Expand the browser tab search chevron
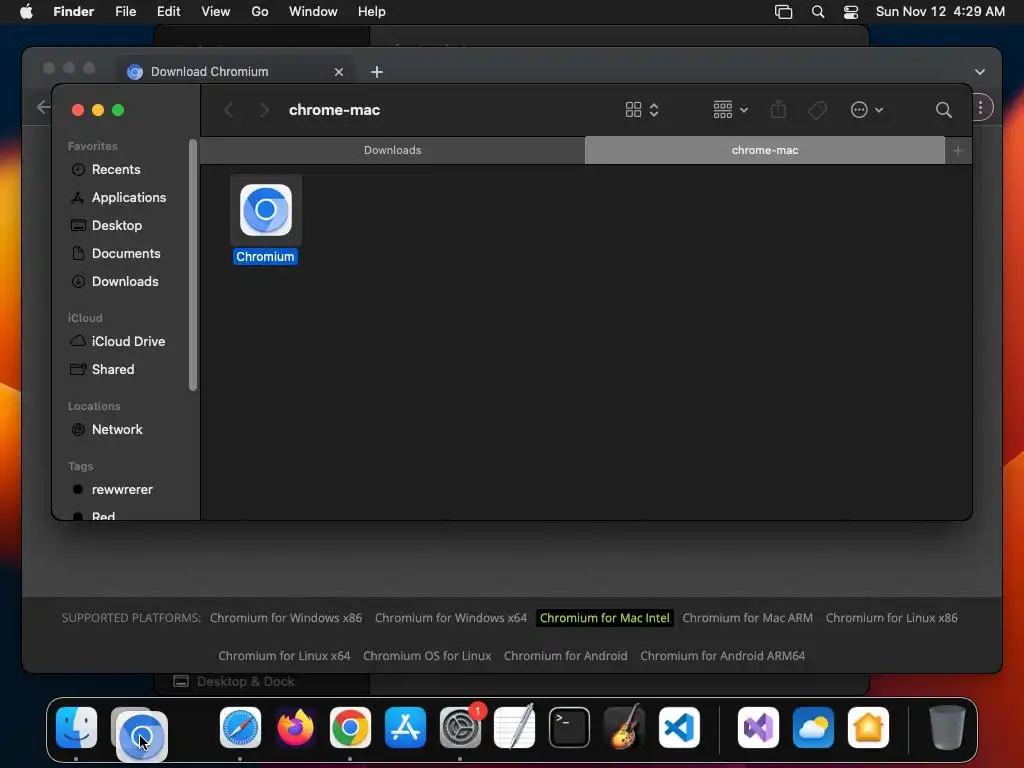Screen dimensions: 1024x768 coord(980,72)
